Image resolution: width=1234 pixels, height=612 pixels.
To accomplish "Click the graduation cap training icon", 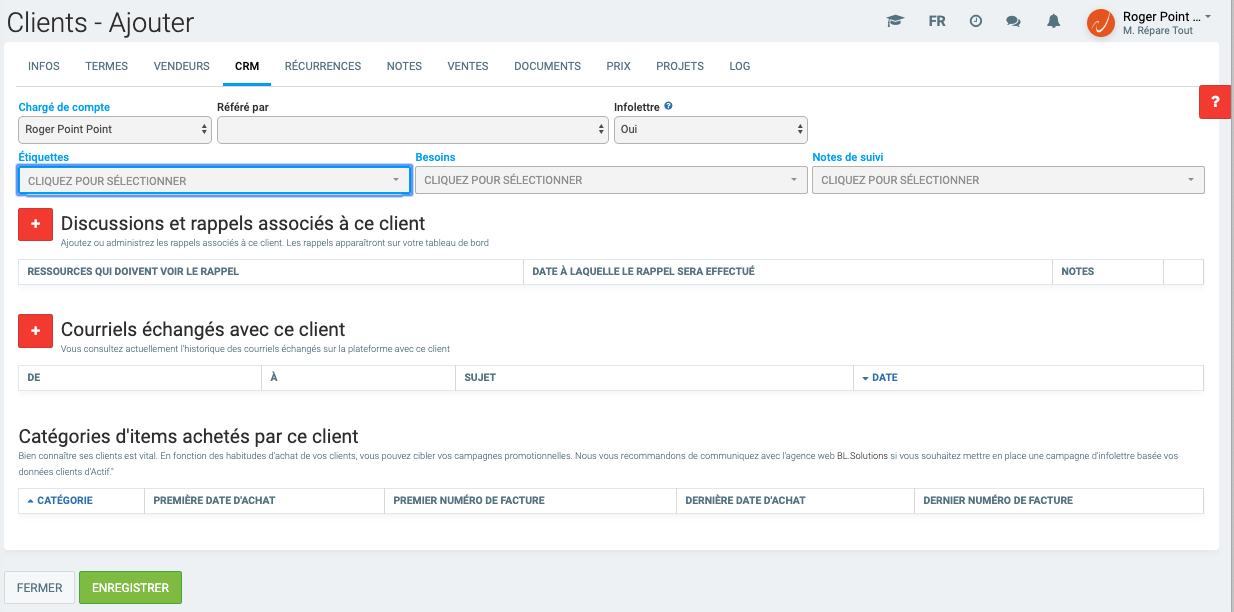I will (895, 21).
